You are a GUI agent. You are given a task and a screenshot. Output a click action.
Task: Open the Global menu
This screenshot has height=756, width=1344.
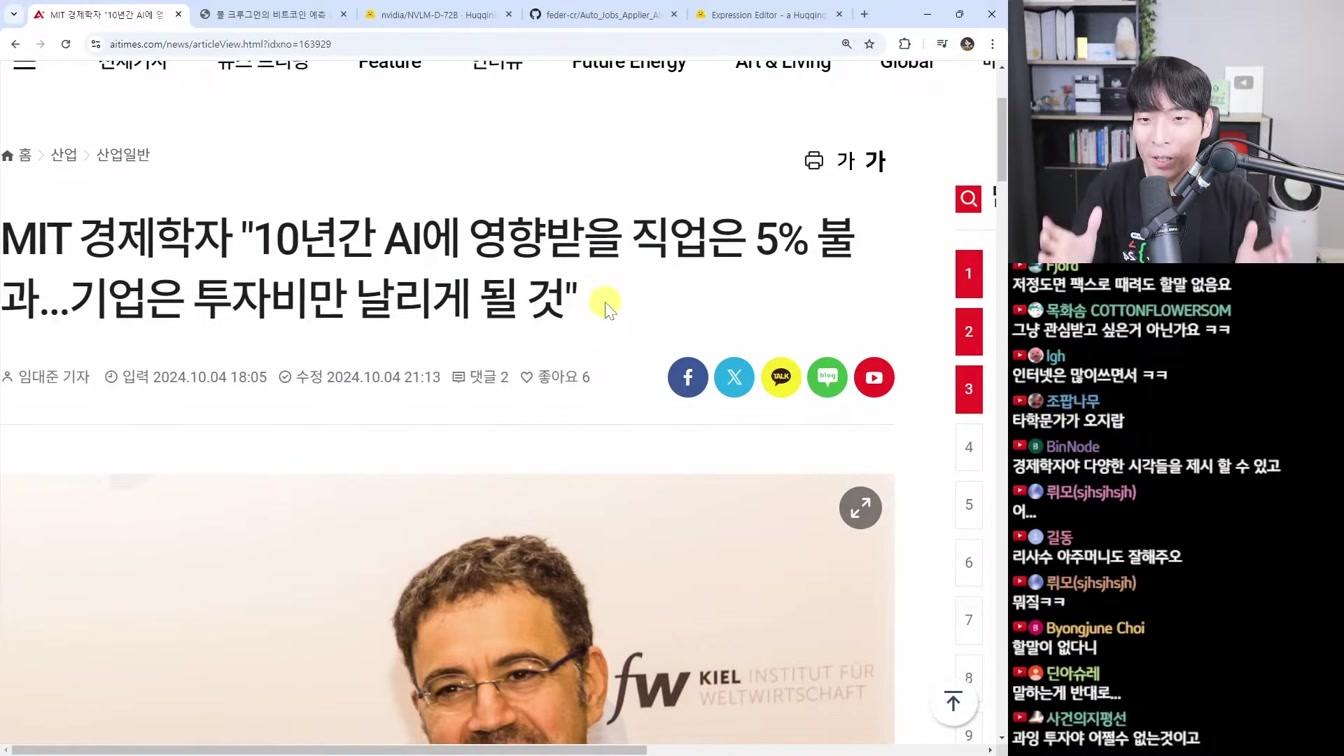(907, 63)
